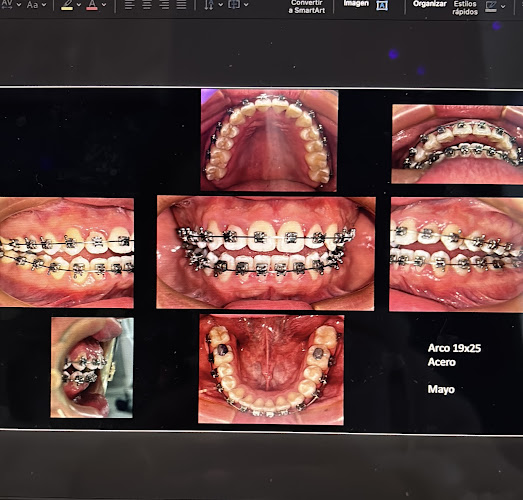
Task: Open the Organizar menu
Action: pos(430,4)
